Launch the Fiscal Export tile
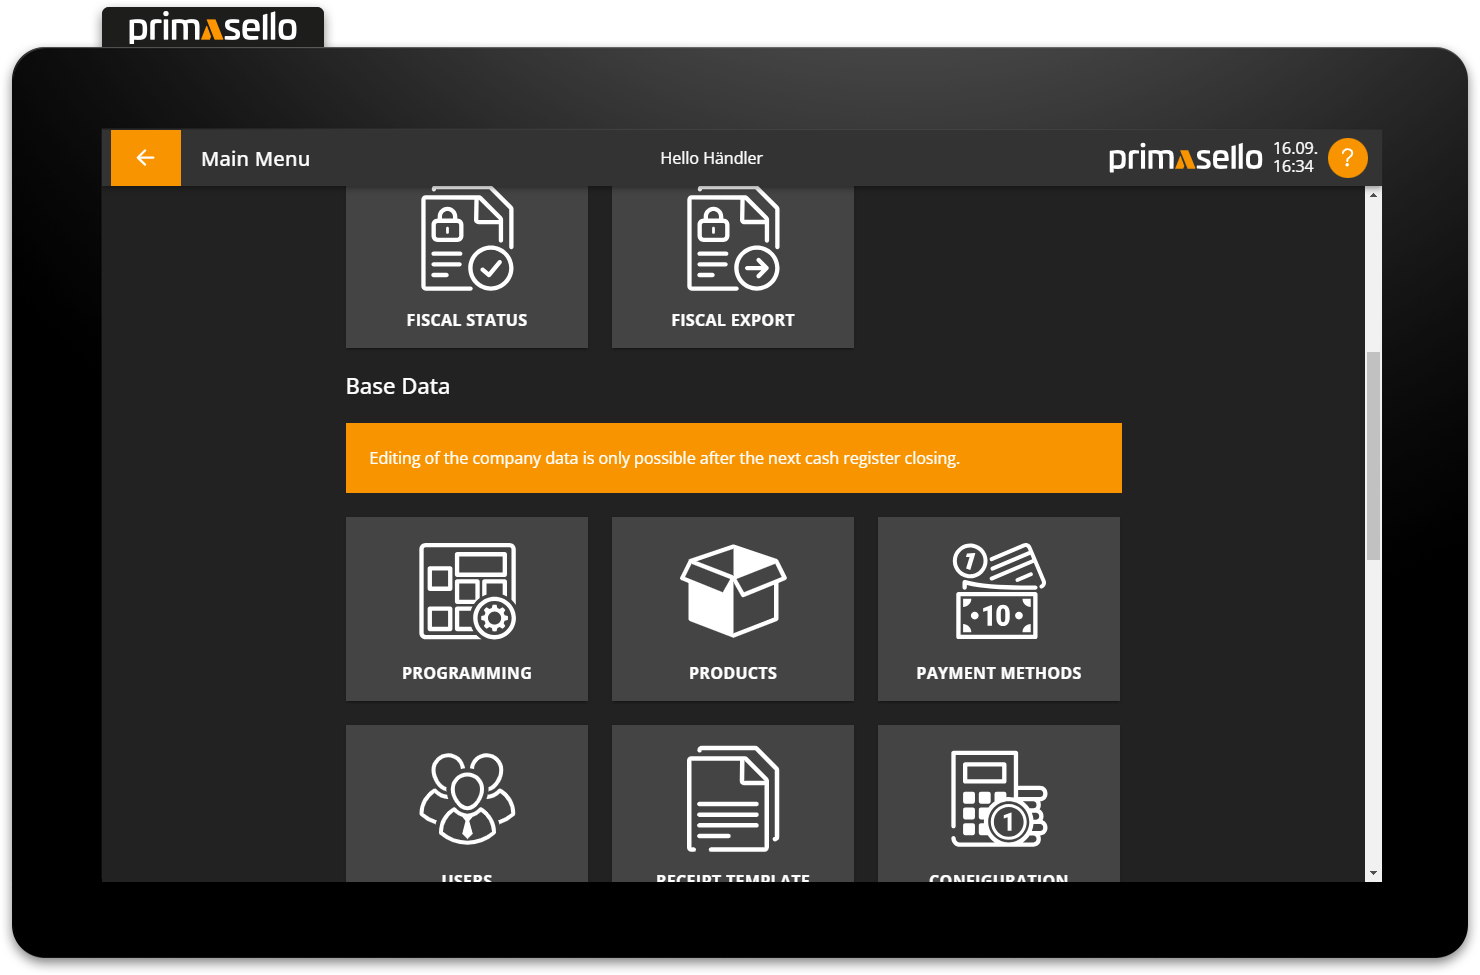The height and width of the screenshot is (975, 1480). (x=732, y=265)
